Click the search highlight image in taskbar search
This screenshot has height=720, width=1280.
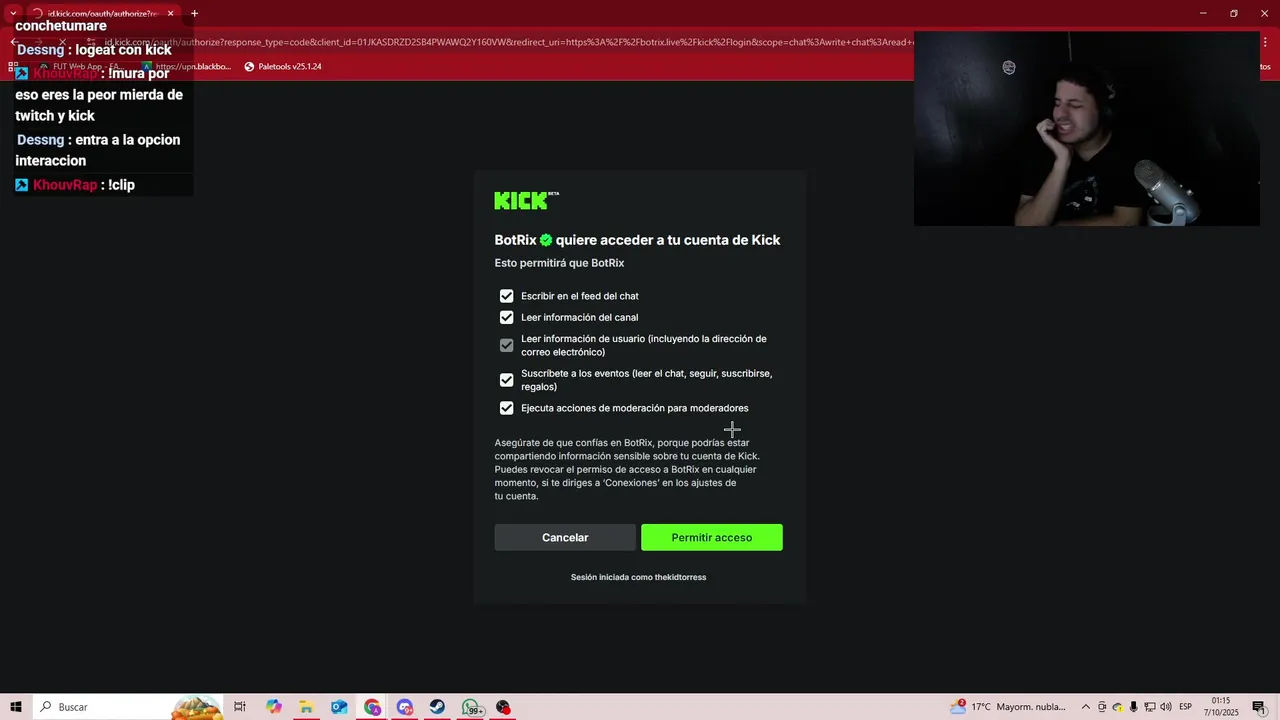coord(197,707)
